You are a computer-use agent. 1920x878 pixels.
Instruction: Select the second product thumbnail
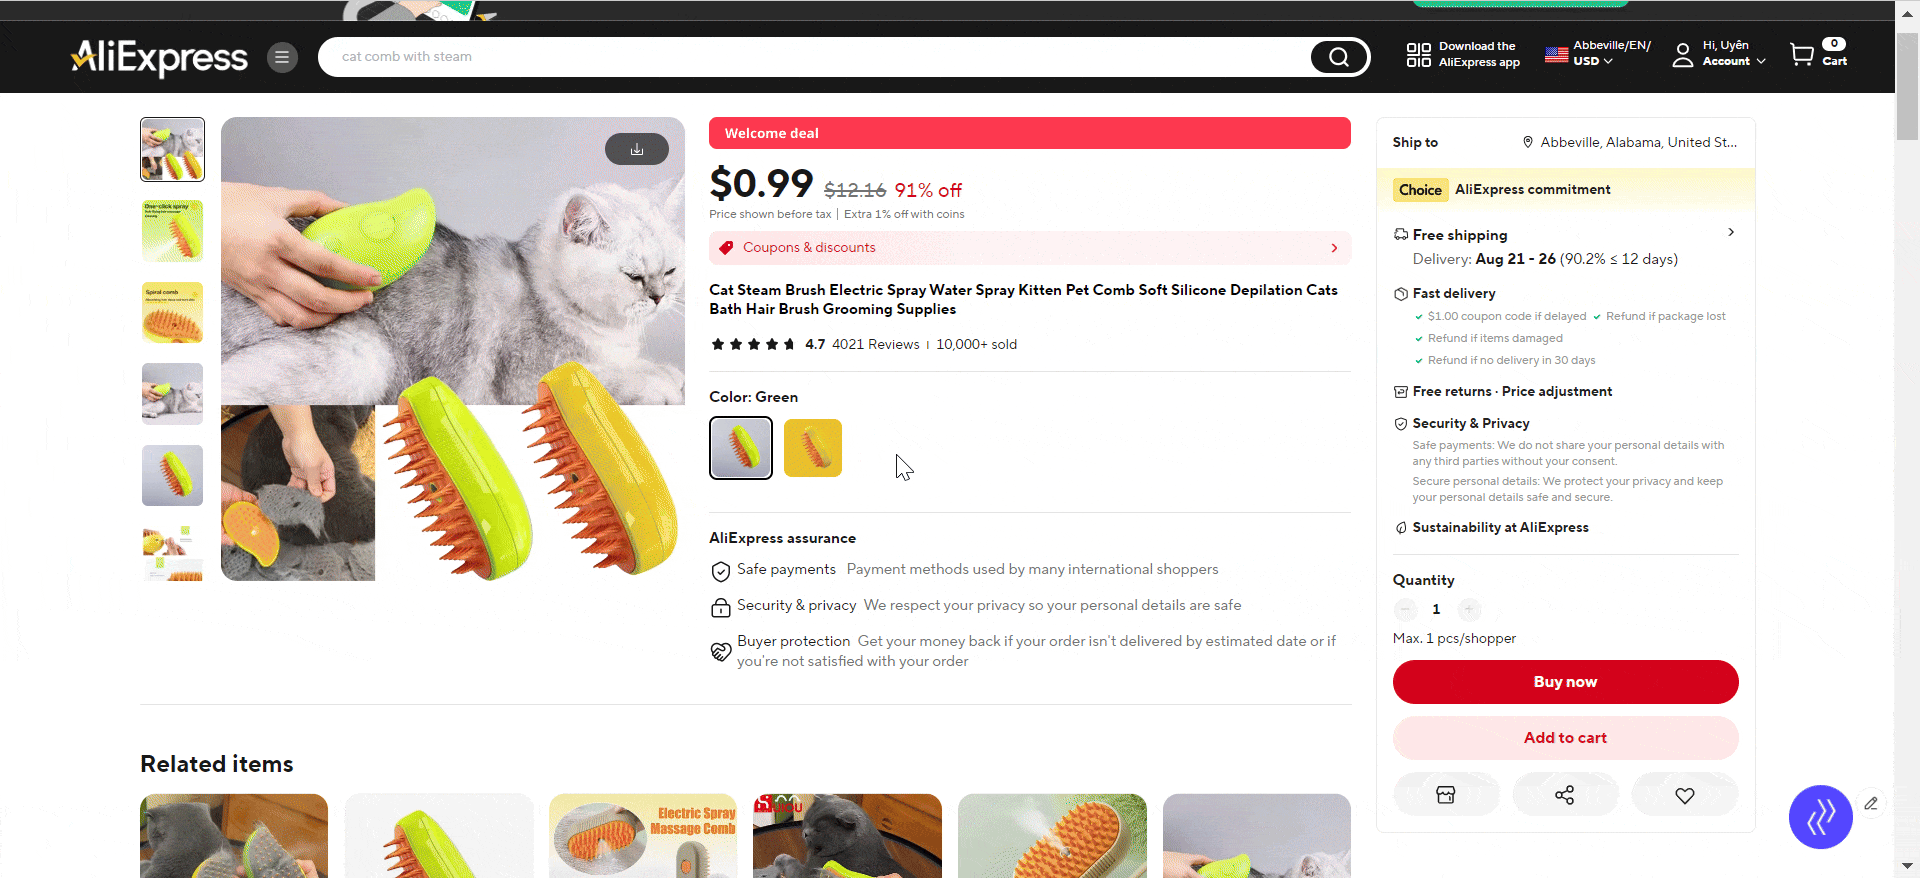tap(172, 231)
